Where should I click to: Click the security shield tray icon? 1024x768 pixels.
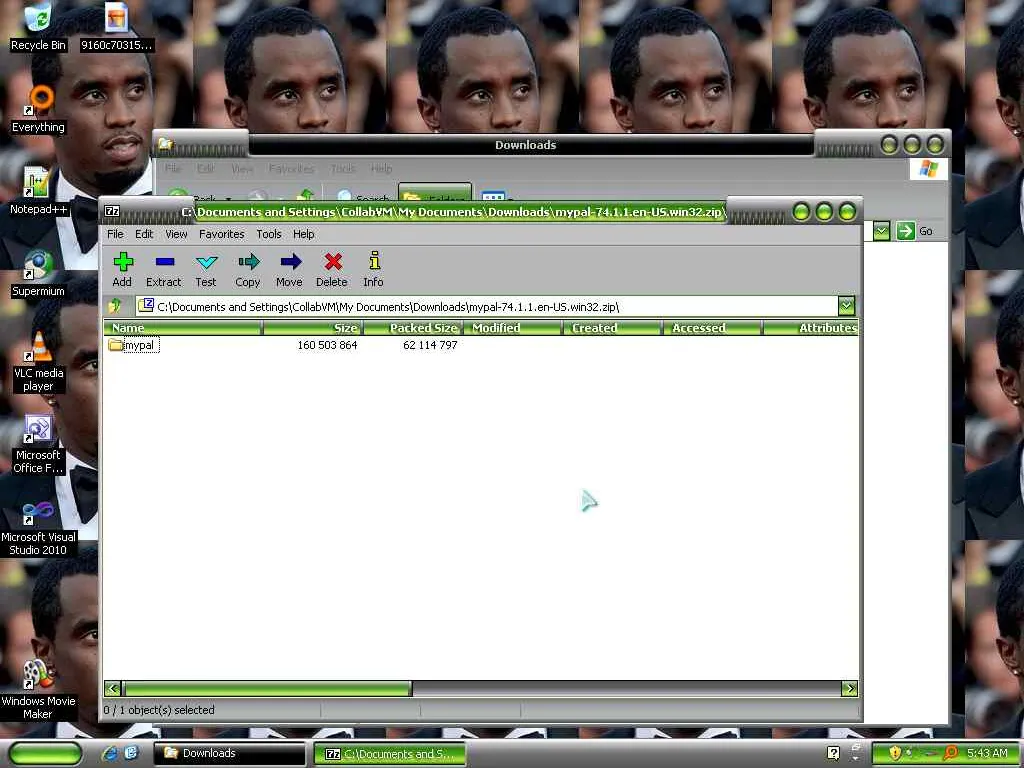pos(895,753)
